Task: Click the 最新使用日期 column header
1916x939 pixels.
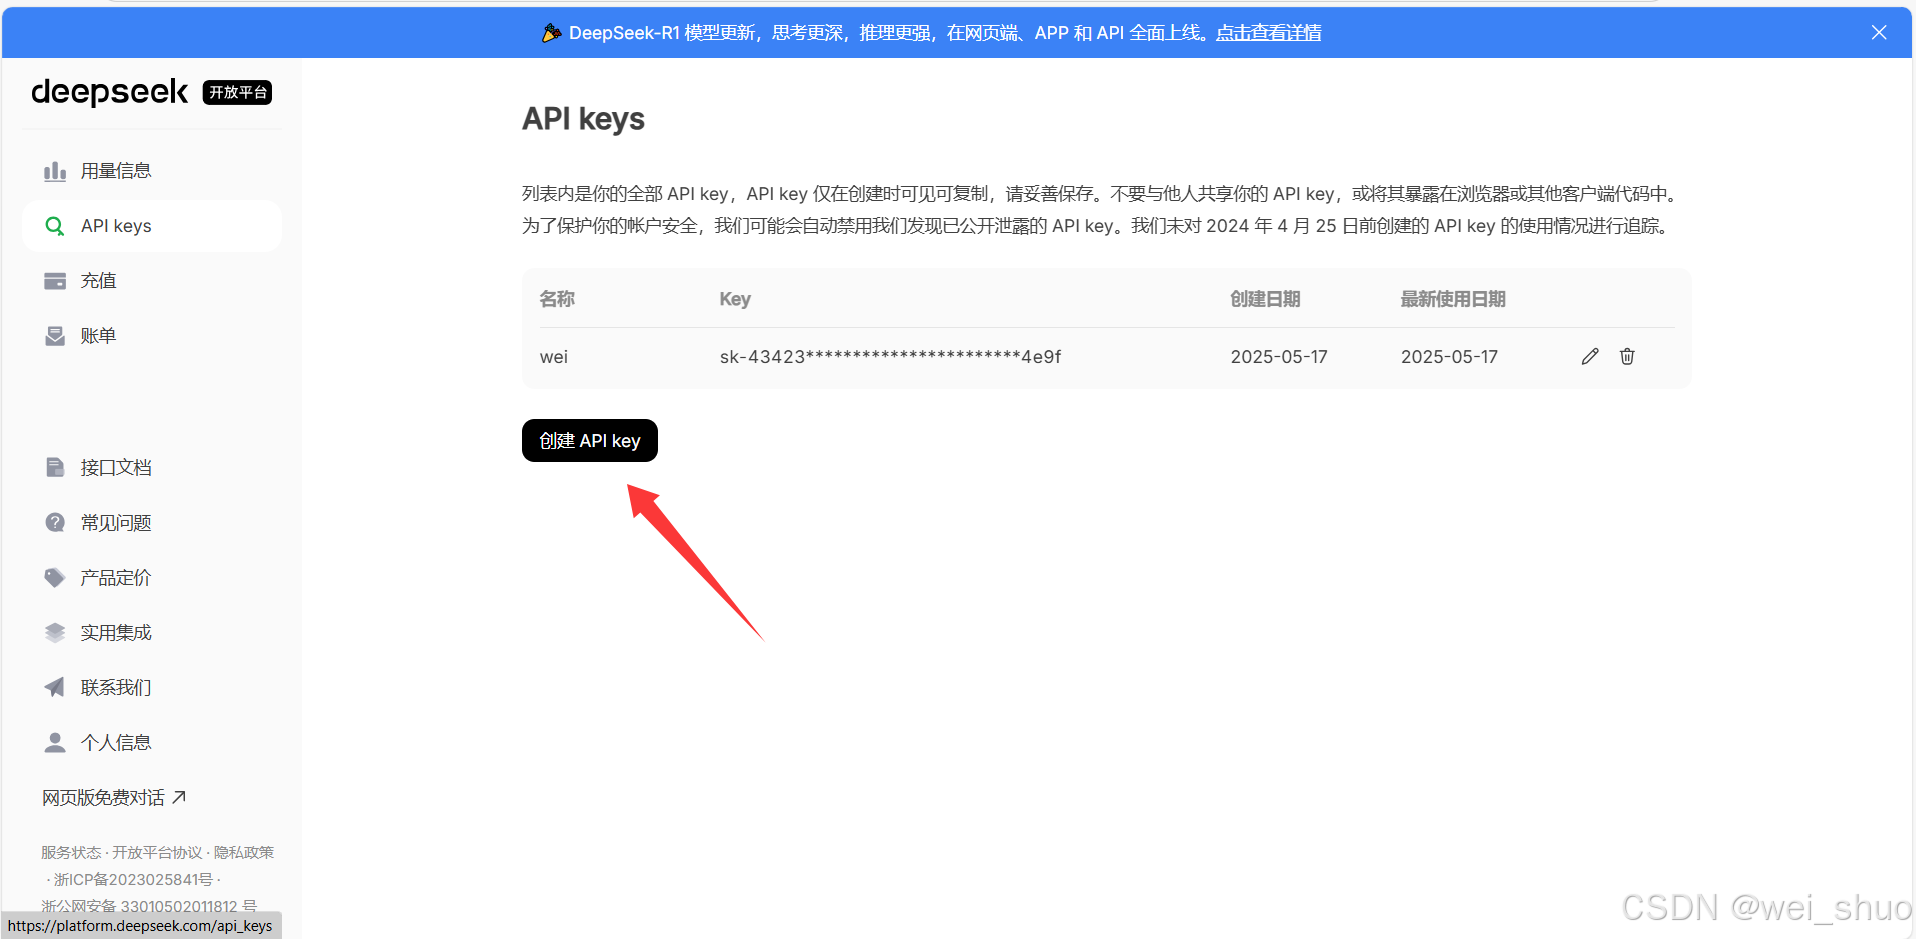Action: point(1453,299)
